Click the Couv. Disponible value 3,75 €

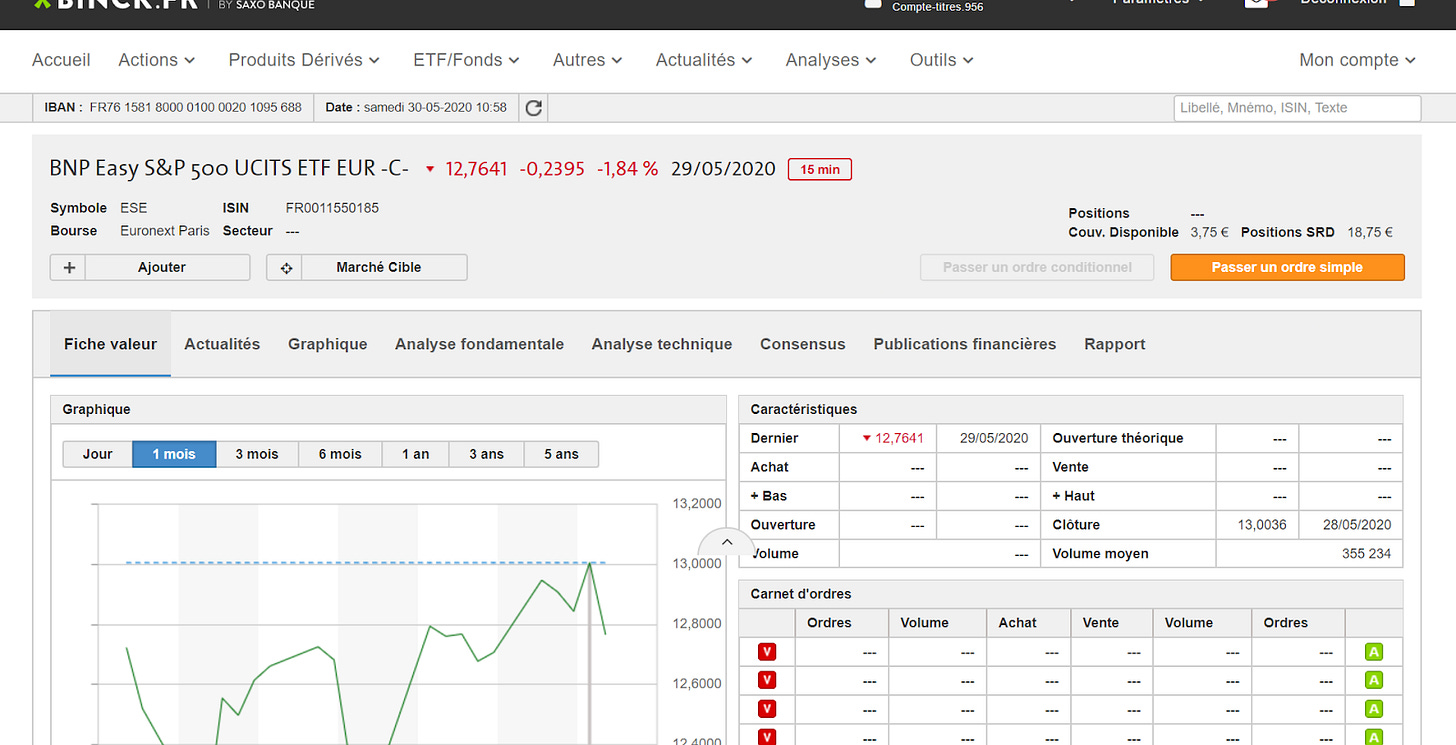point(1209,232)
